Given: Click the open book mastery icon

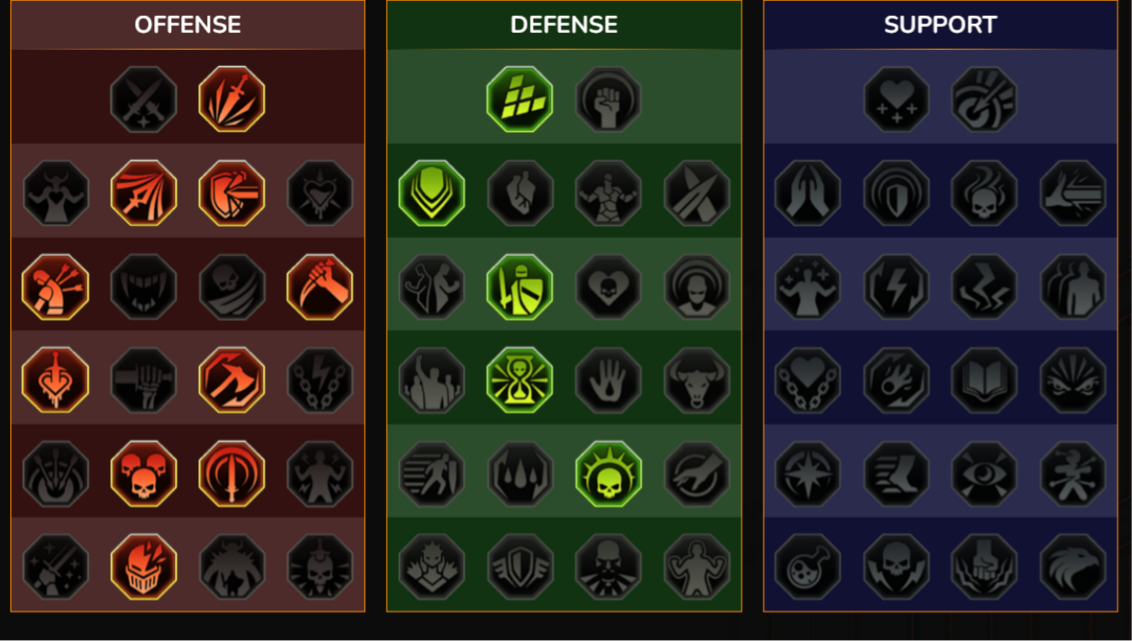Looking at the screenshot, I should point(984,380).
